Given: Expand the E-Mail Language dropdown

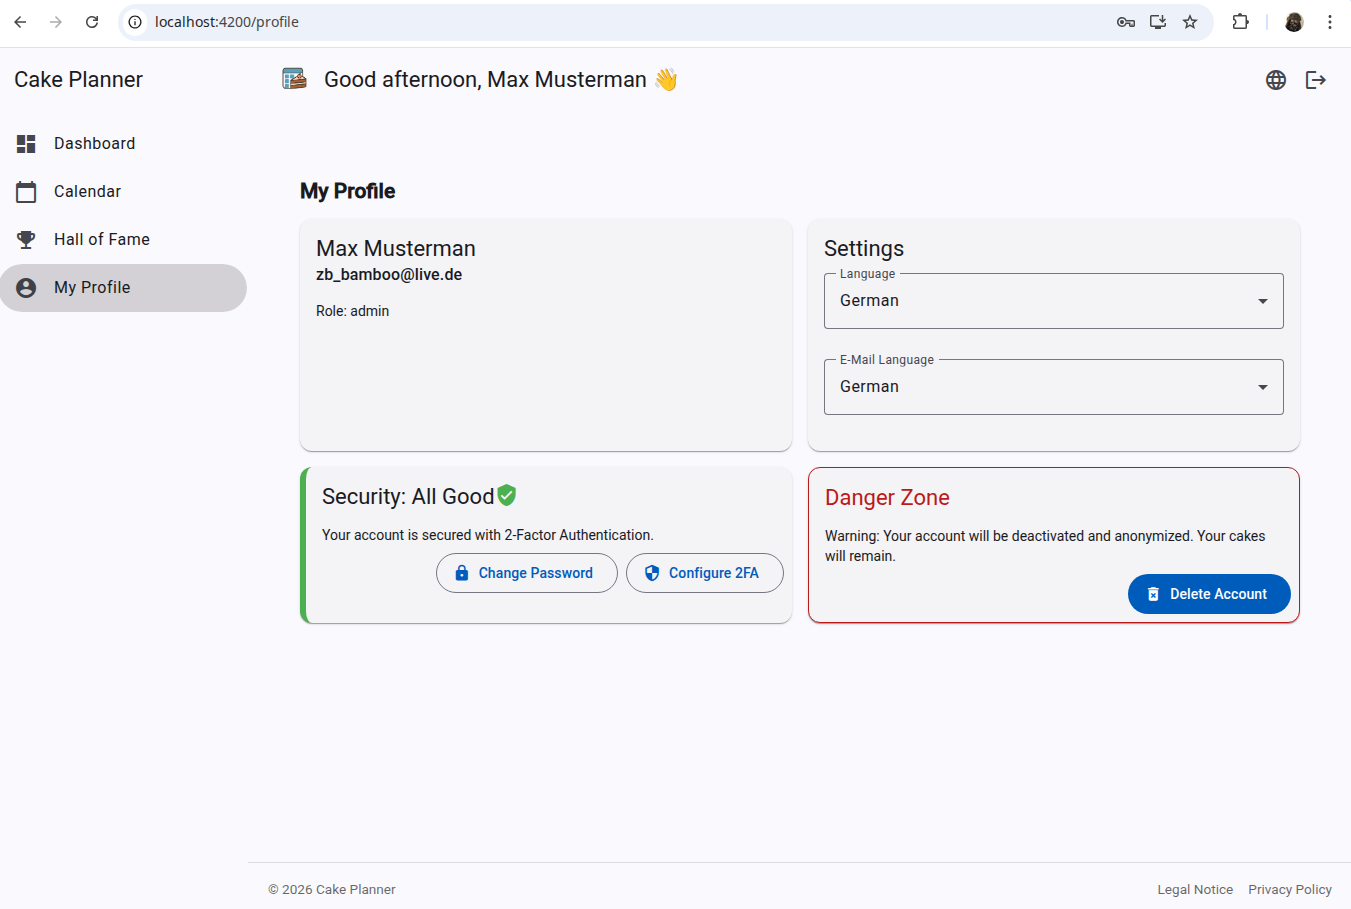Looking at the screenshot, I should [1053, 387].
